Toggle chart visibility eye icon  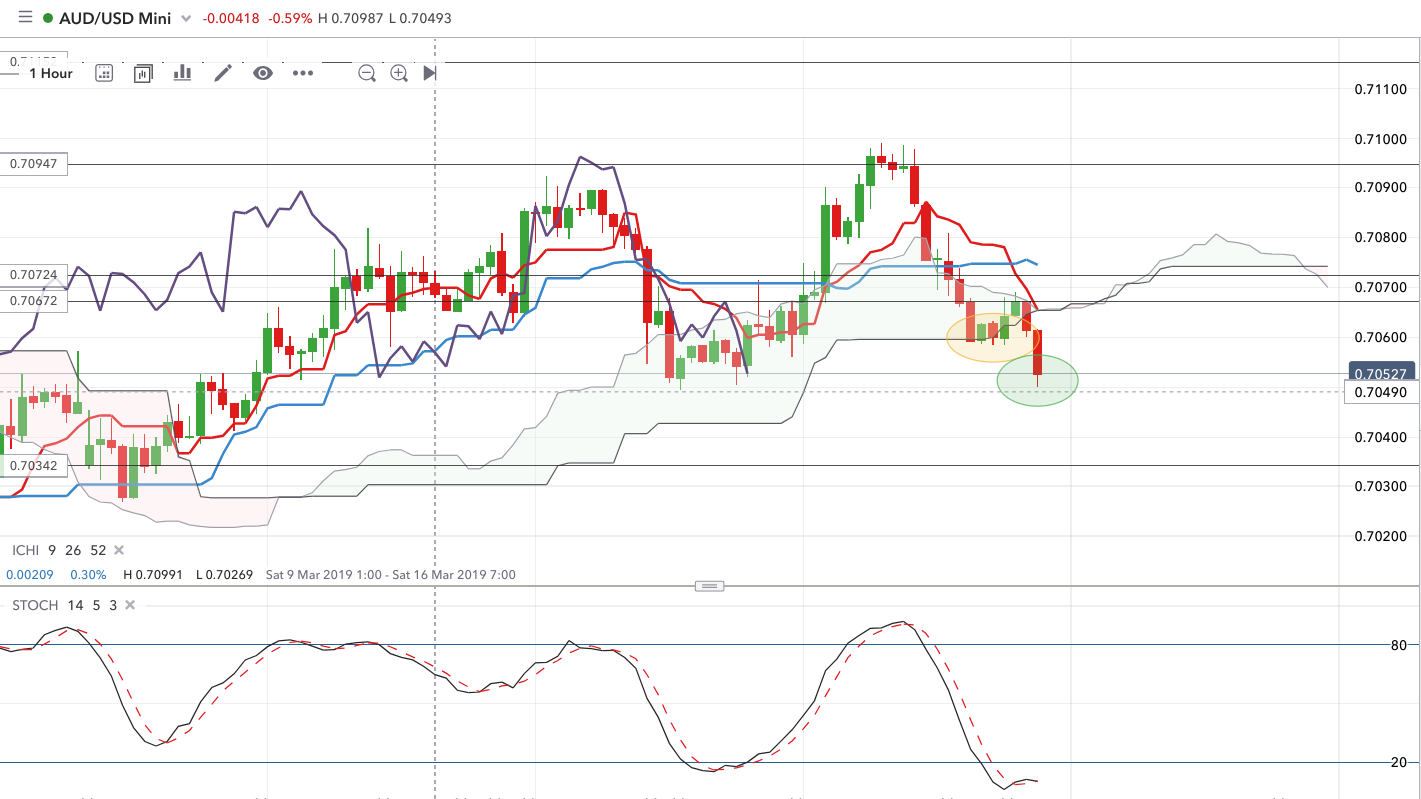point(262,72)
